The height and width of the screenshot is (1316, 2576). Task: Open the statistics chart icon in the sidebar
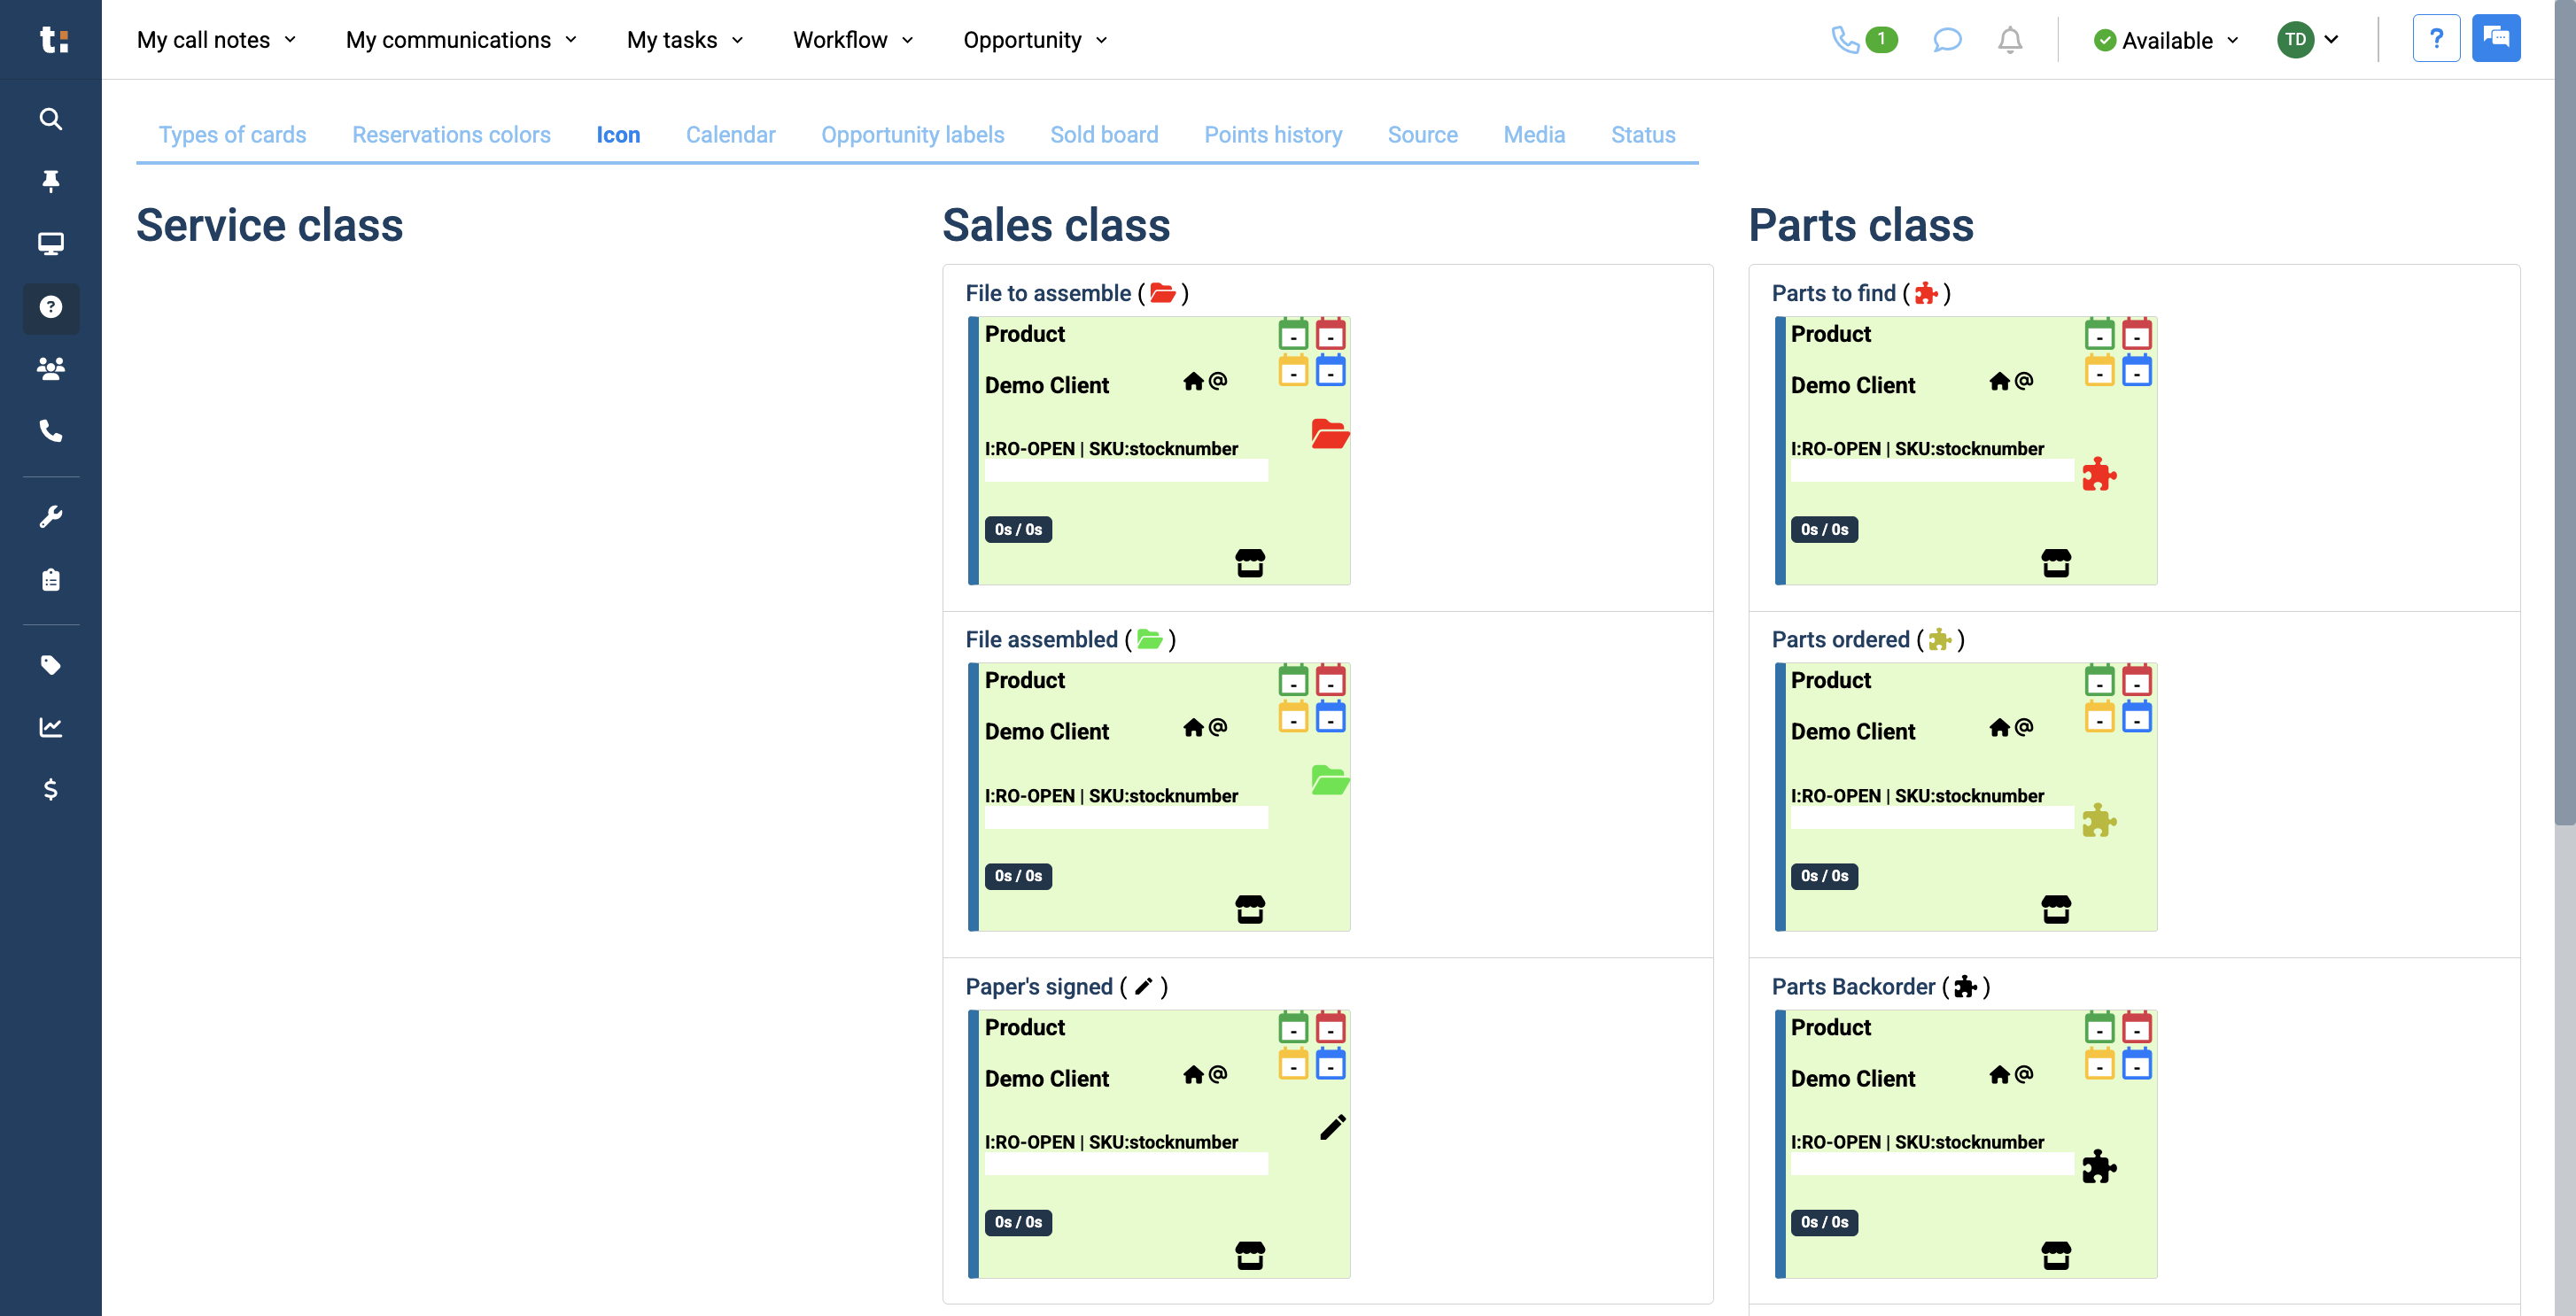click(x=50, y=727)
